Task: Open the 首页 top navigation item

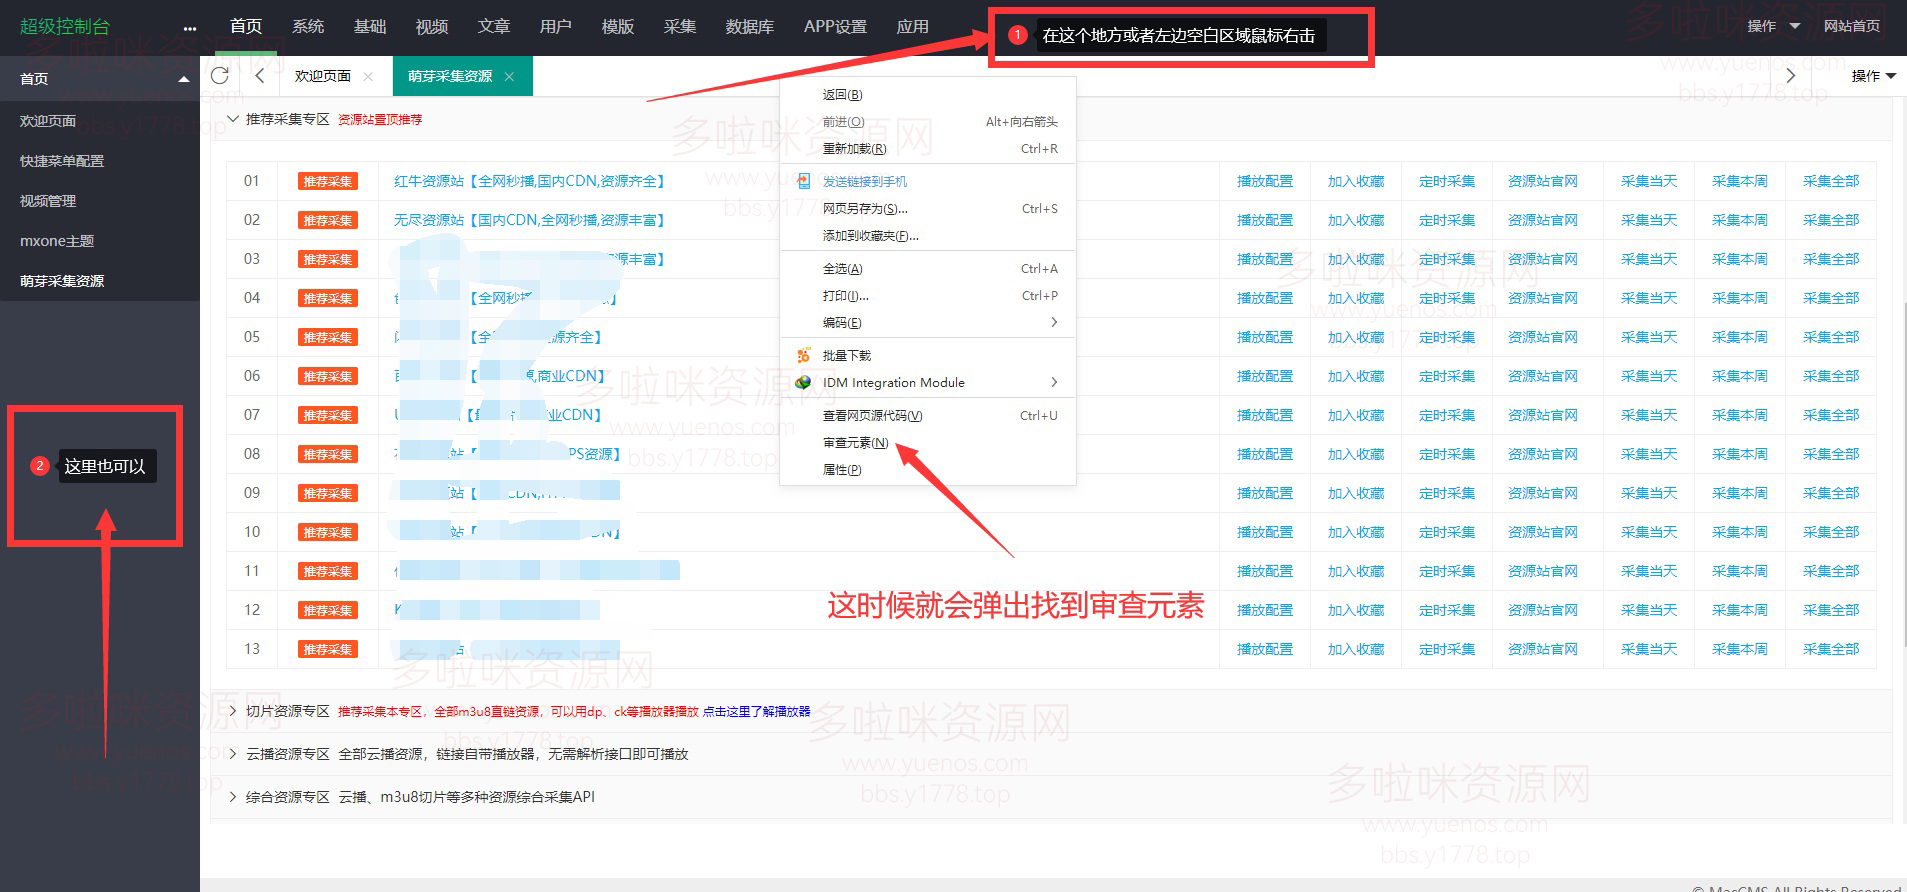Action: click(x=246, y=27)
